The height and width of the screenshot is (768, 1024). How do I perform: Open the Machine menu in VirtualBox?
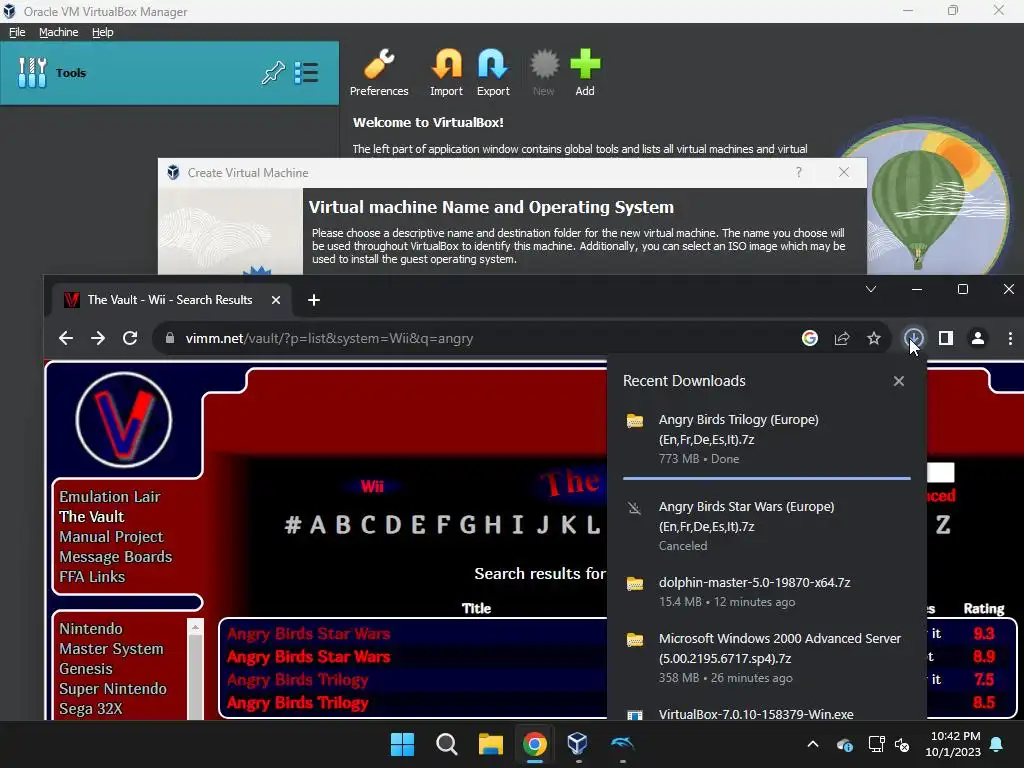(x=58, y=32)
